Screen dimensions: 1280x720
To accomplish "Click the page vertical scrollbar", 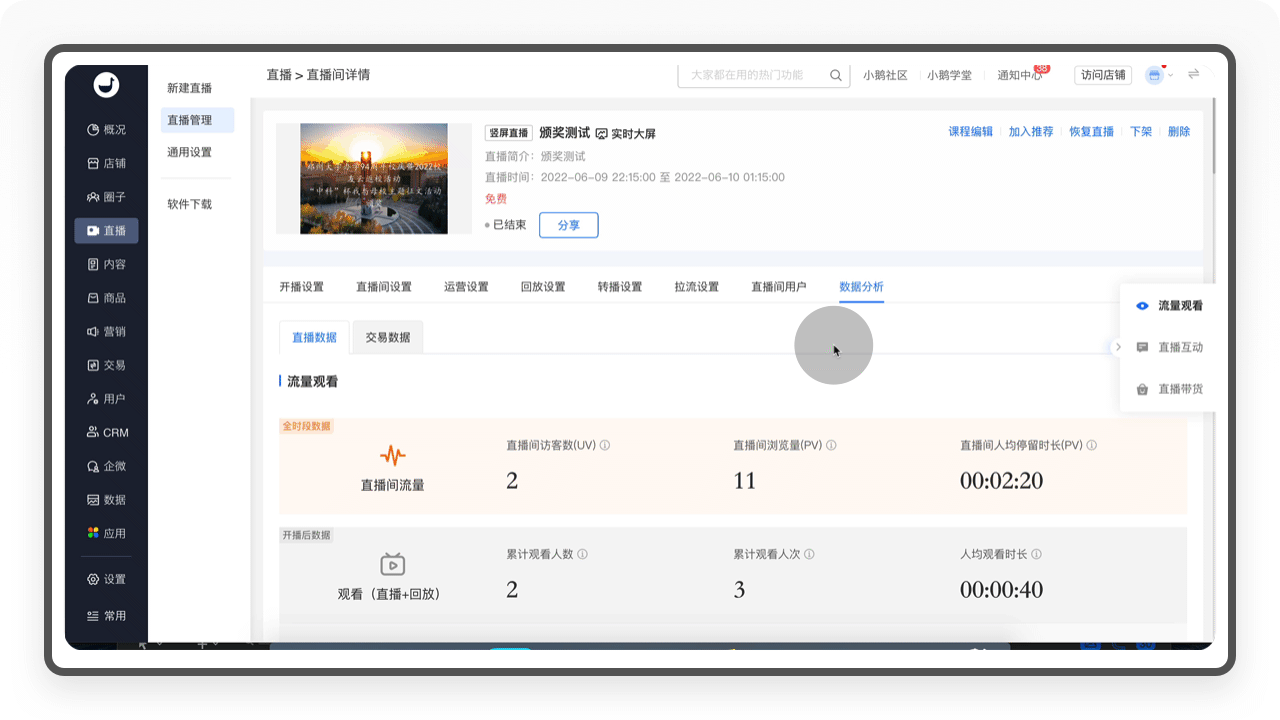I will tap(1213, 137).
